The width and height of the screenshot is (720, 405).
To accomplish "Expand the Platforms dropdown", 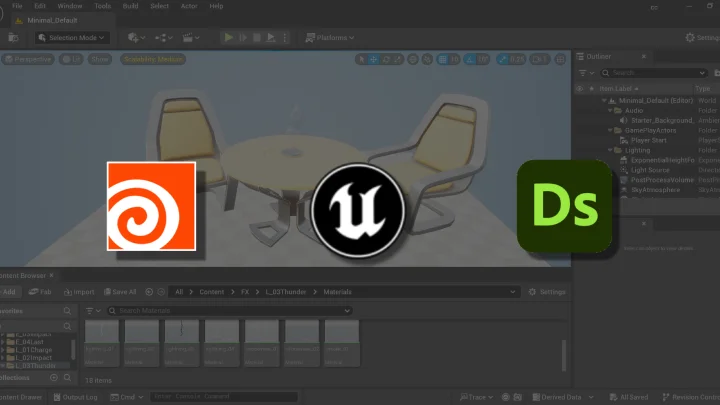I will [x=330, y=38].
